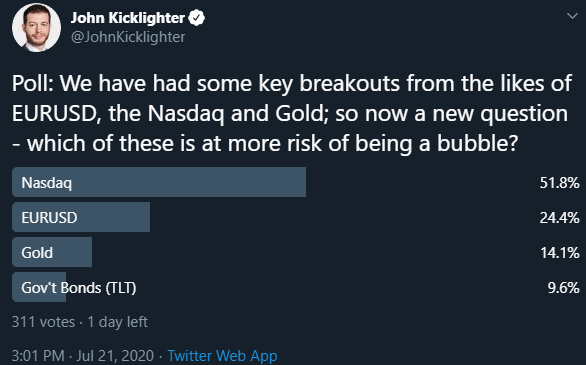The image size is (586, 365).
Task: Click the "bubble?" word ending the tweet
Action: (x=478, y=143)
